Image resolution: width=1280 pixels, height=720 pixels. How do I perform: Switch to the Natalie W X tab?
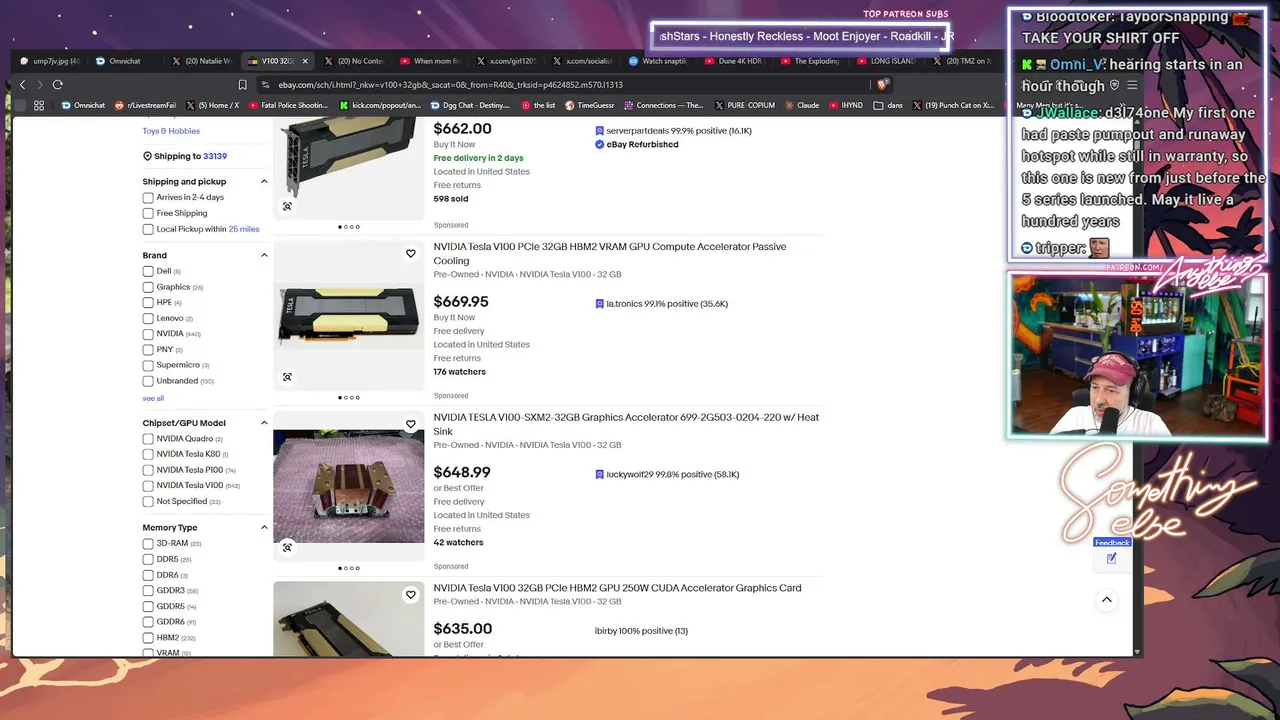click(201, 61)
